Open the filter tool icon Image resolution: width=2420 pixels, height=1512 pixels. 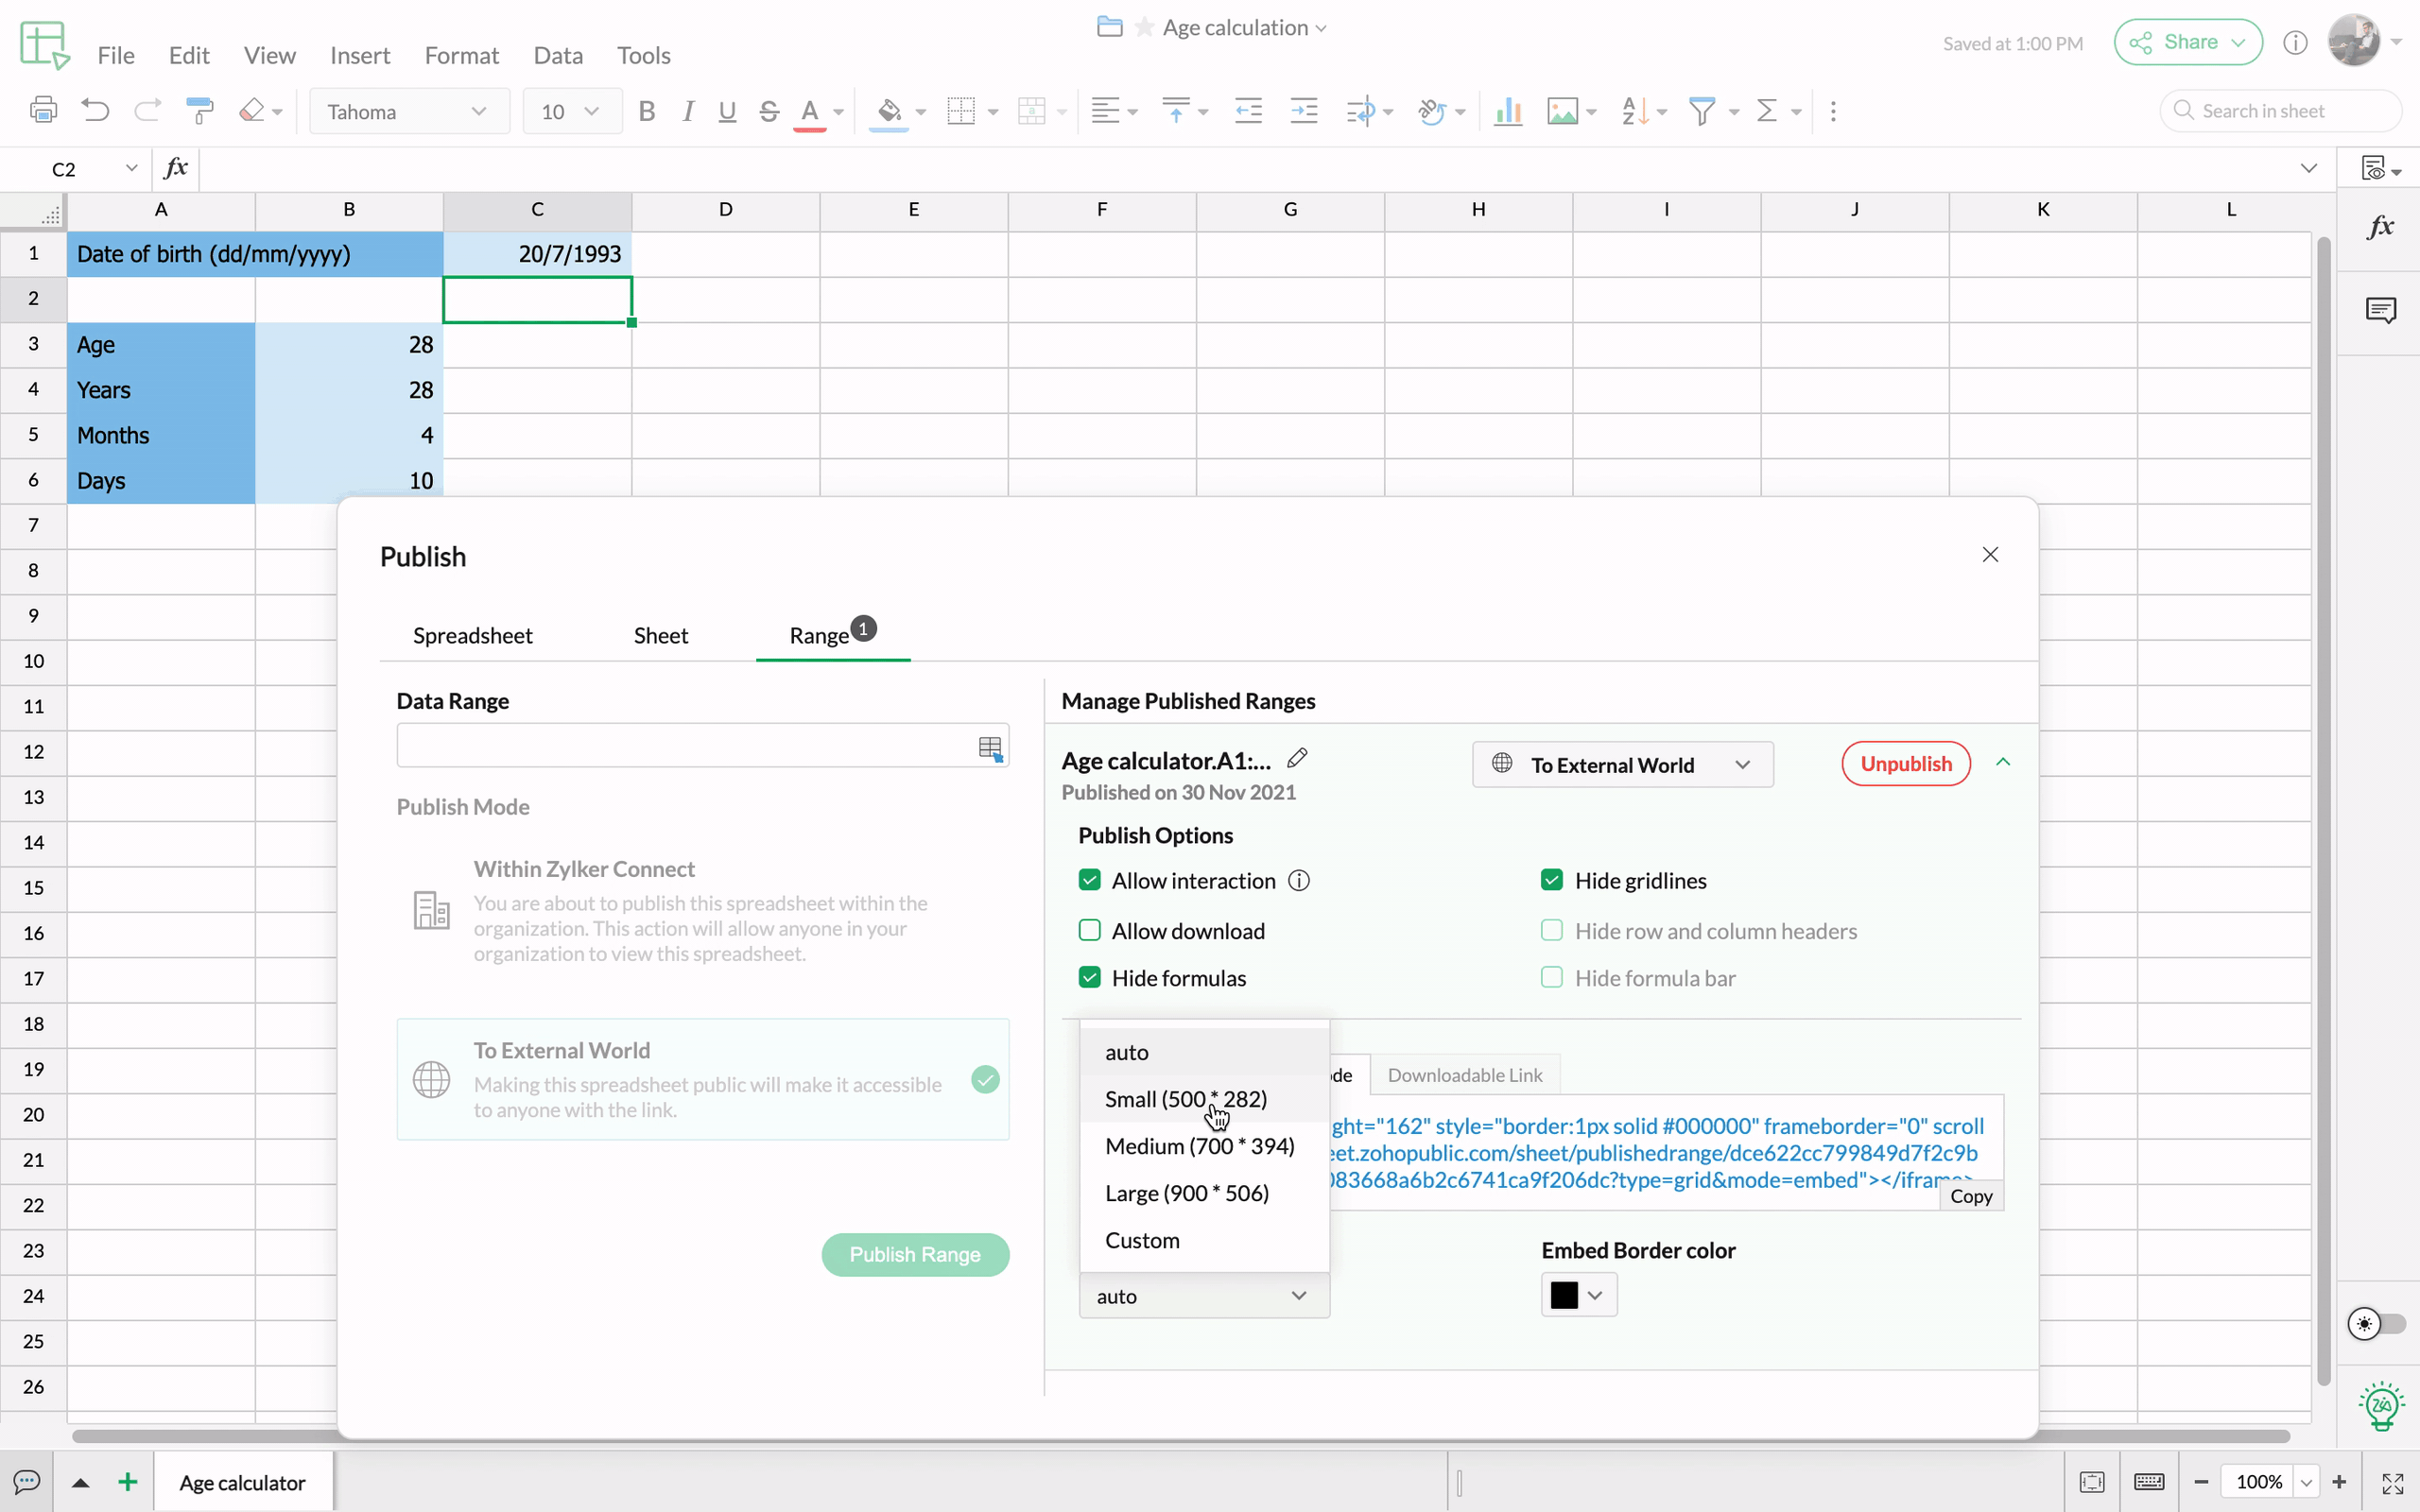point(1701,111)
